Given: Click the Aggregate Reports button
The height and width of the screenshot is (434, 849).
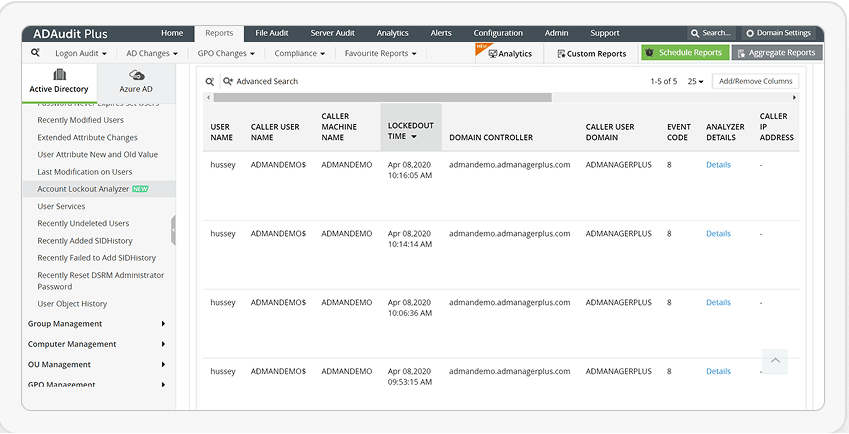Looking at the screenshot, I should tap(777, 52).
